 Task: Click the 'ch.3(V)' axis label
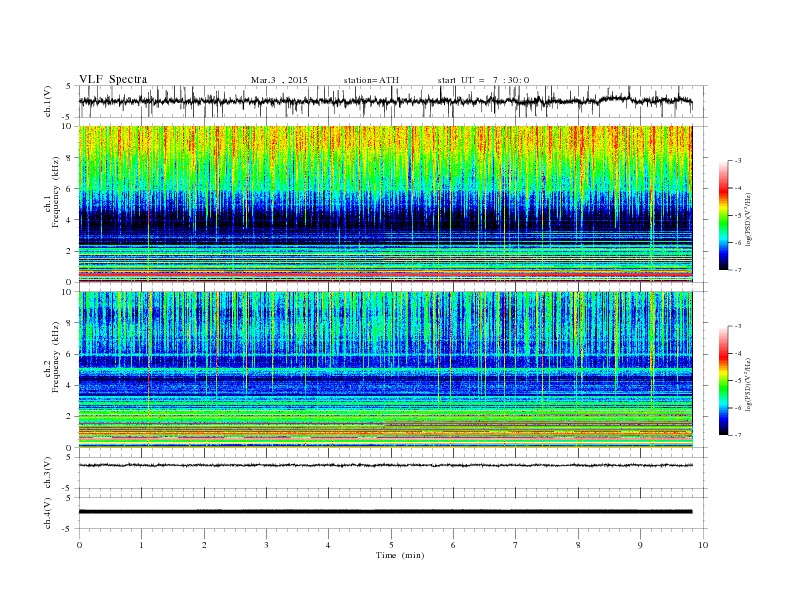(48, 473)
